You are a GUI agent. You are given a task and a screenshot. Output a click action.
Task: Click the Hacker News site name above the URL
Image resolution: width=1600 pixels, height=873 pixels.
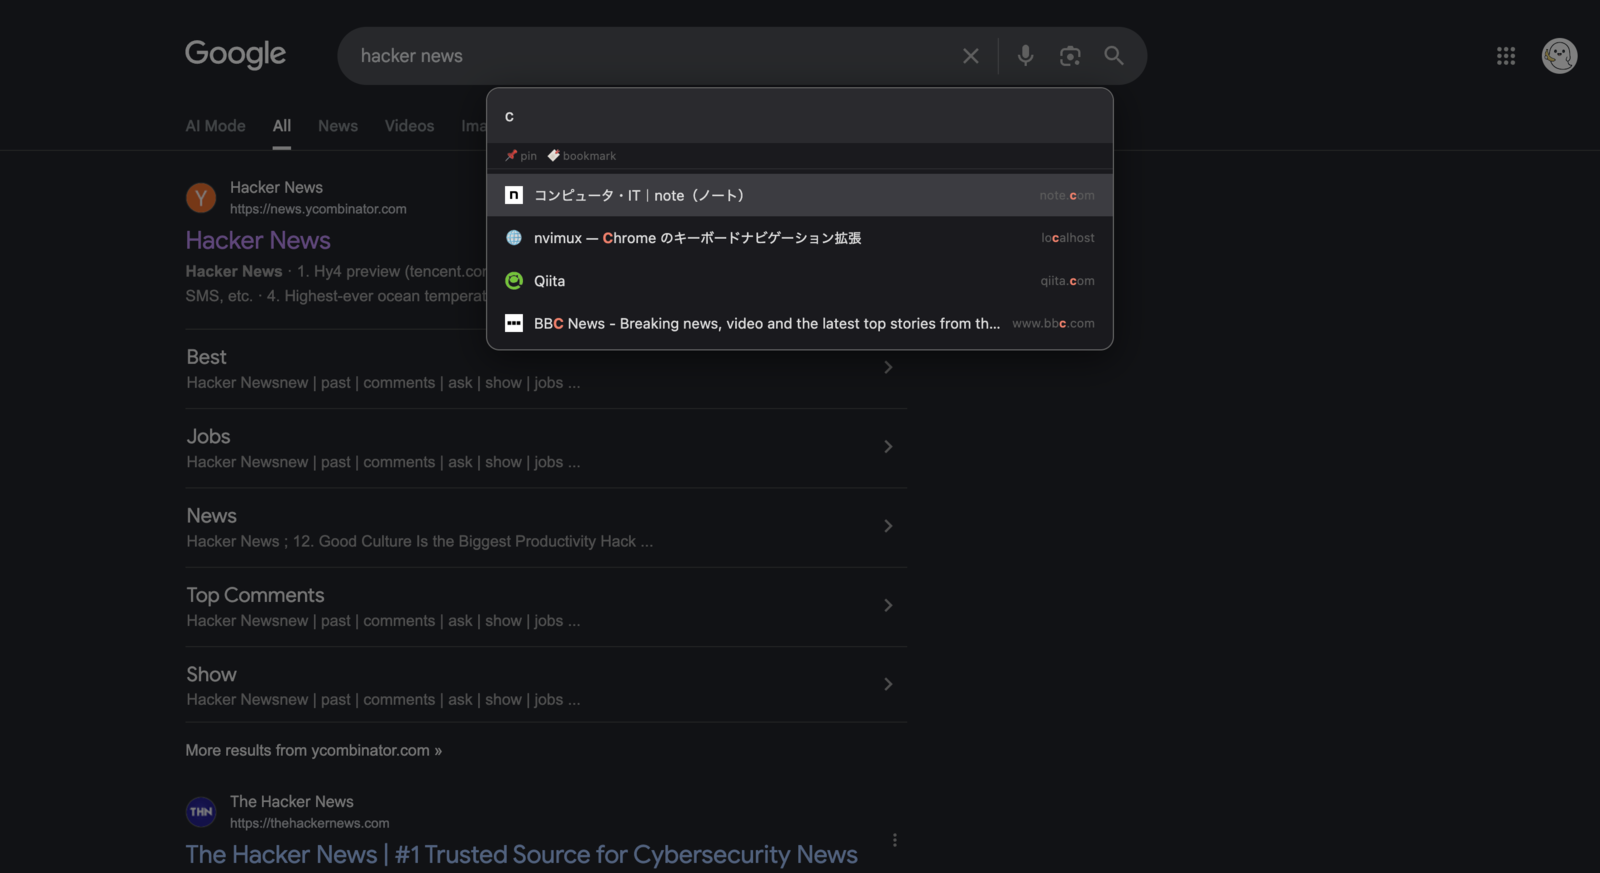(x=276, y=187)
